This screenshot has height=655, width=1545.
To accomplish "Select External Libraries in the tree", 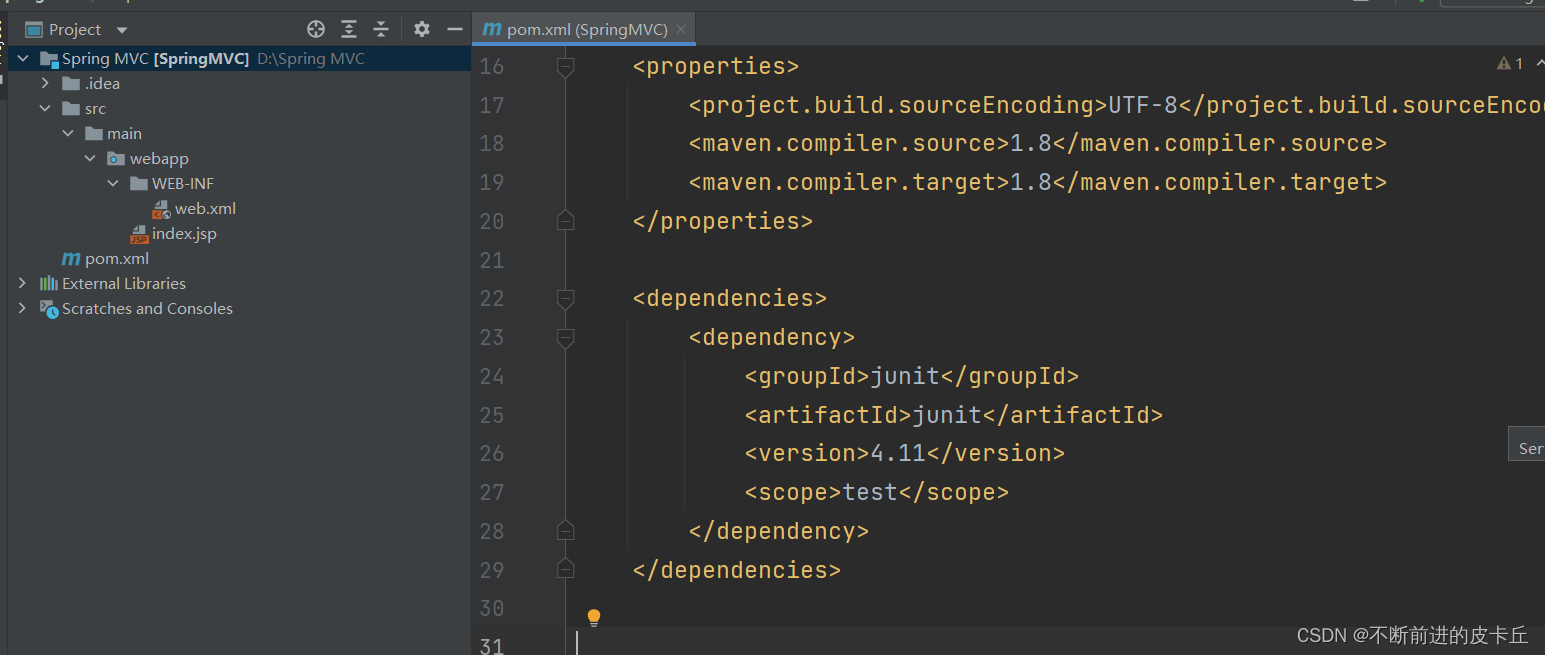I will pyautogui.click(x=124, y=284).
